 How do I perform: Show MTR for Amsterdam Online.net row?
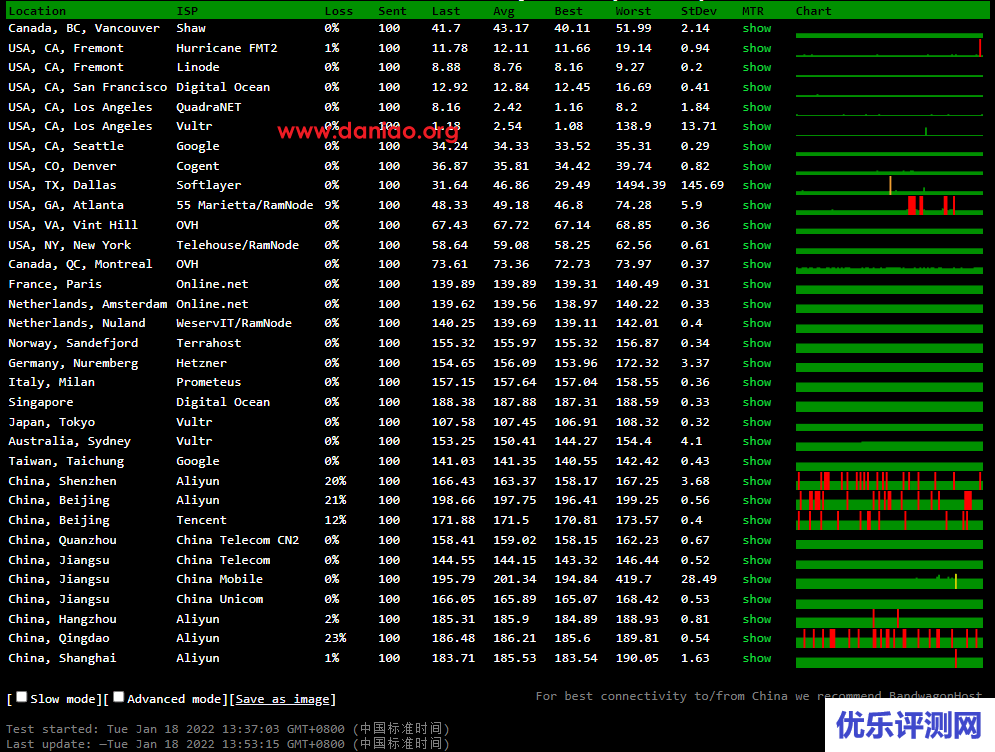pyautogui.click(x=757, y=303)
